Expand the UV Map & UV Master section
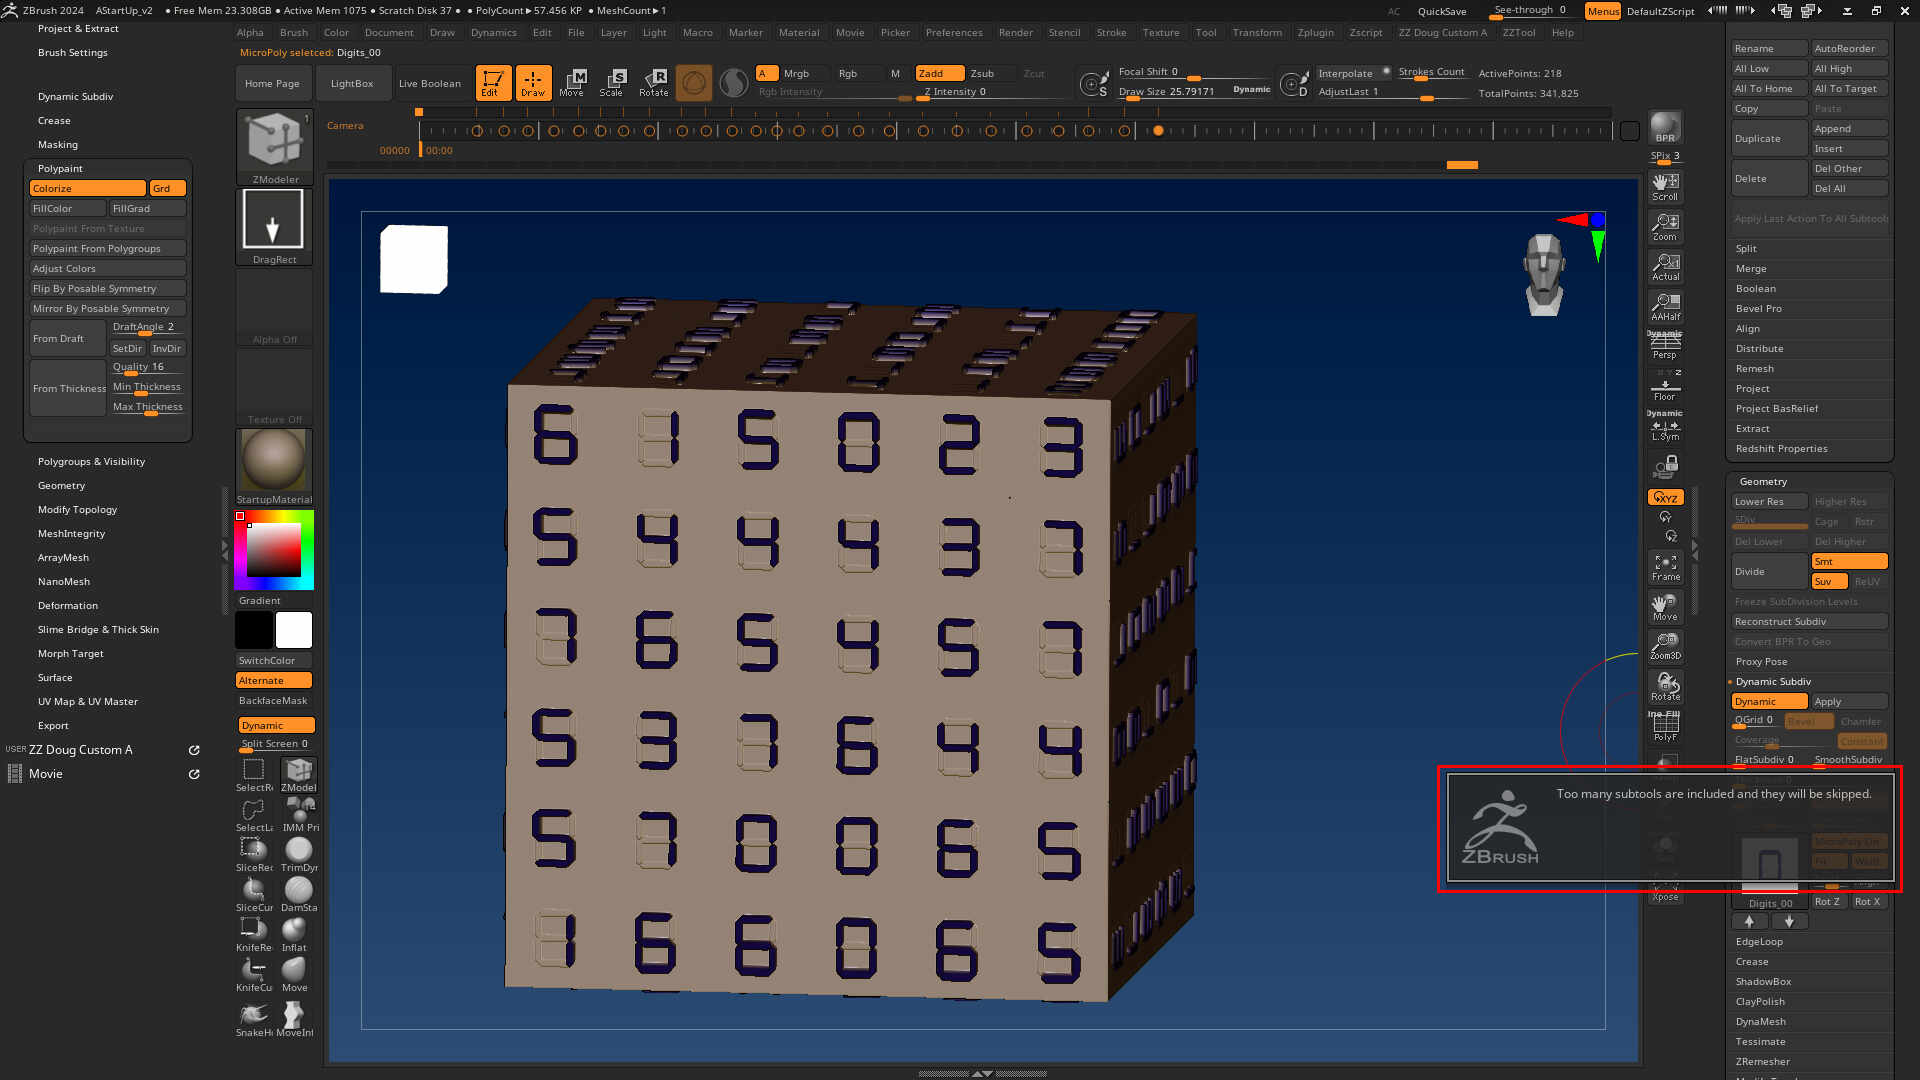Viewport: 1920px width, 1080px height. coord(87,701)
